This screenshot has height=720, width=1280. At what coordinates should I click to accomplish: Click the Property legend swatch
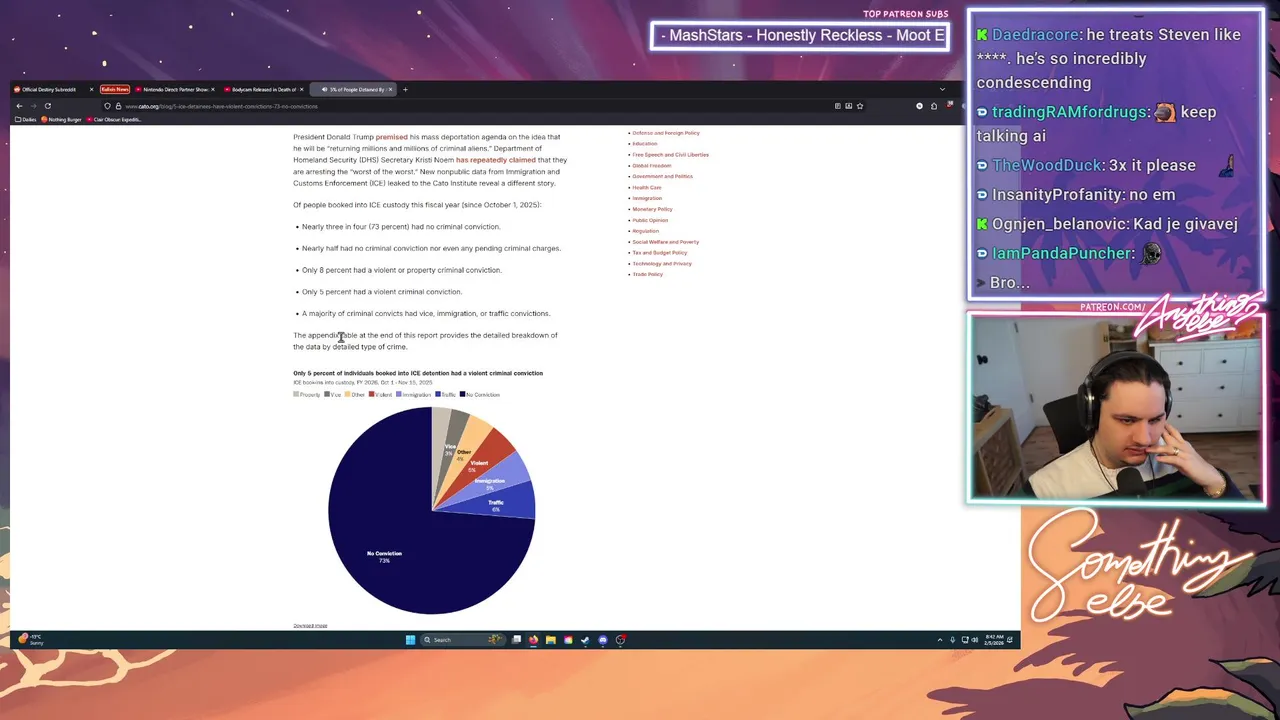tap(296, 395)
